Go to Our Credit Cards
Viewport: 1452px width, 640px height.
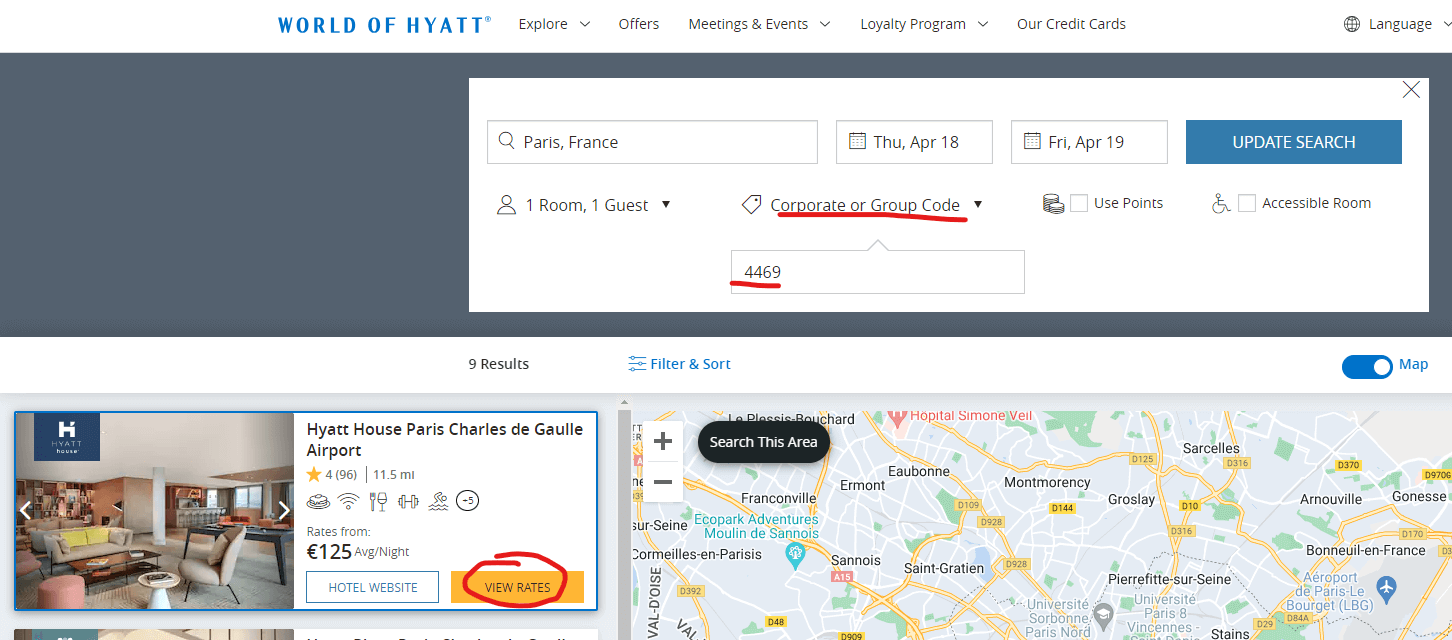(1071, 24)
